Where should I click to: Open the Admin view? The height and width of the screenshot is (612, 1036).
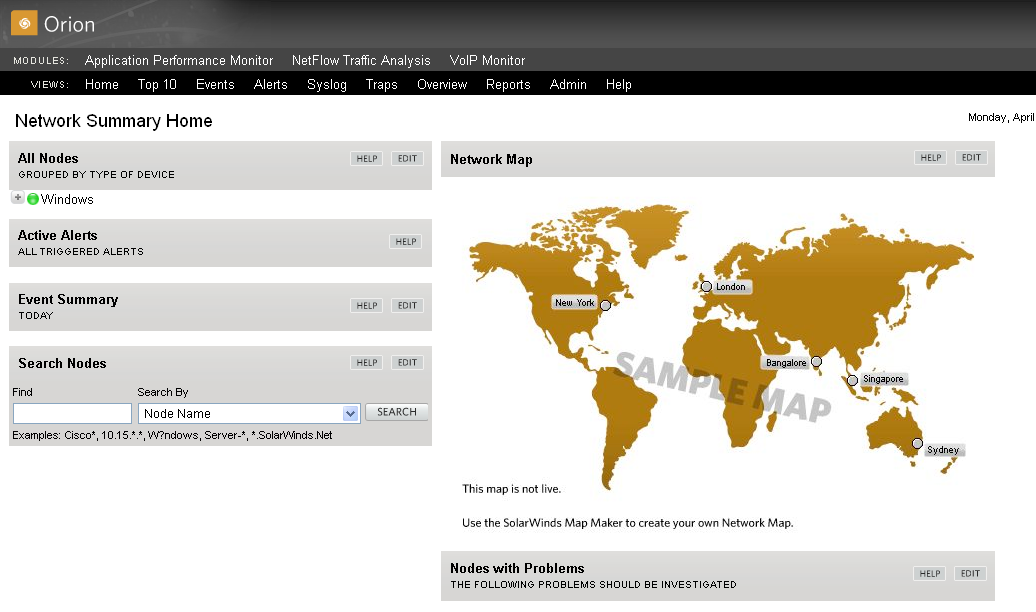[x=568, y=85]
